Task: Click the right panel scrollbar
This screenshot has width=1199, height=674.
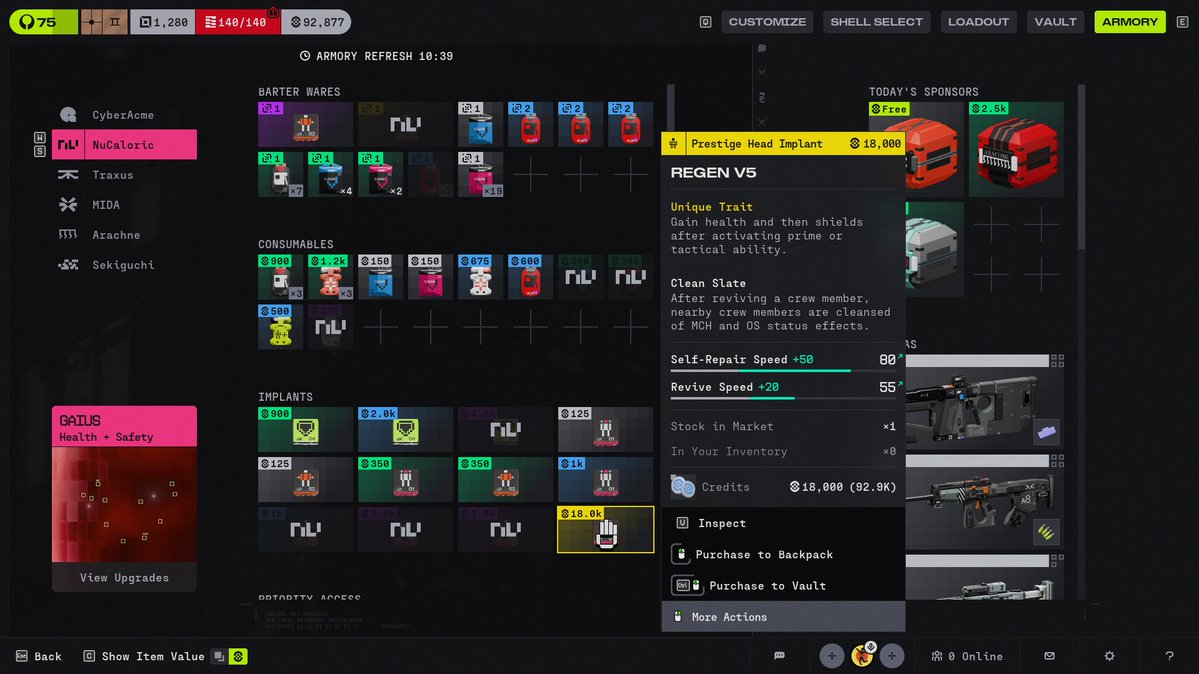Action: (x=1081, y=166)
